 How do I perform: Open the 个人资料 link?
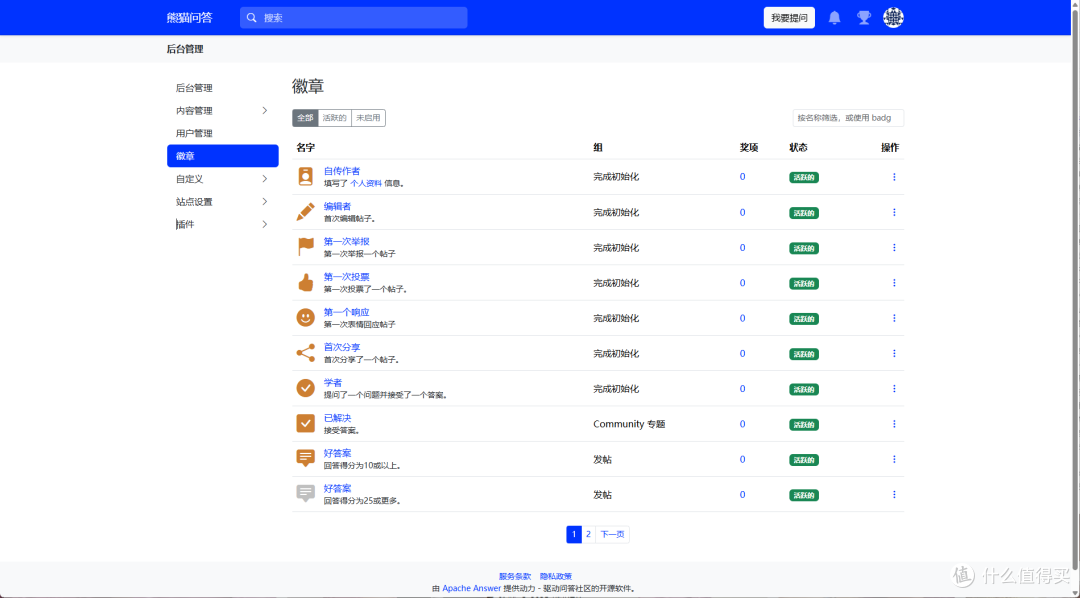[x=366, y=183]
